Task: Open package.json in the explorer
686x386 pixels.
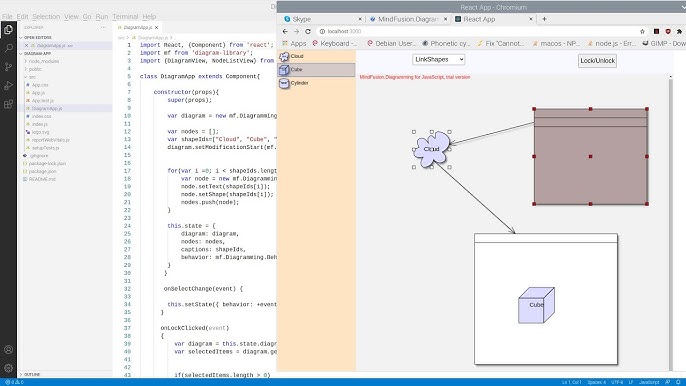Action: pyautogui.click(x=42, y=172)
